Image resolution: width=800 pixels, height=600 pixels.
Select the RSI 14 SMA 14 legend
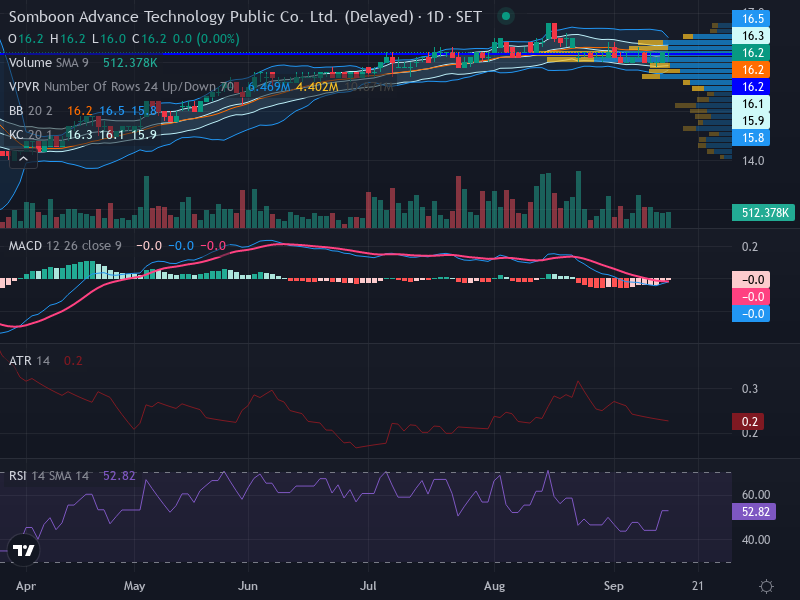[49, 476]
